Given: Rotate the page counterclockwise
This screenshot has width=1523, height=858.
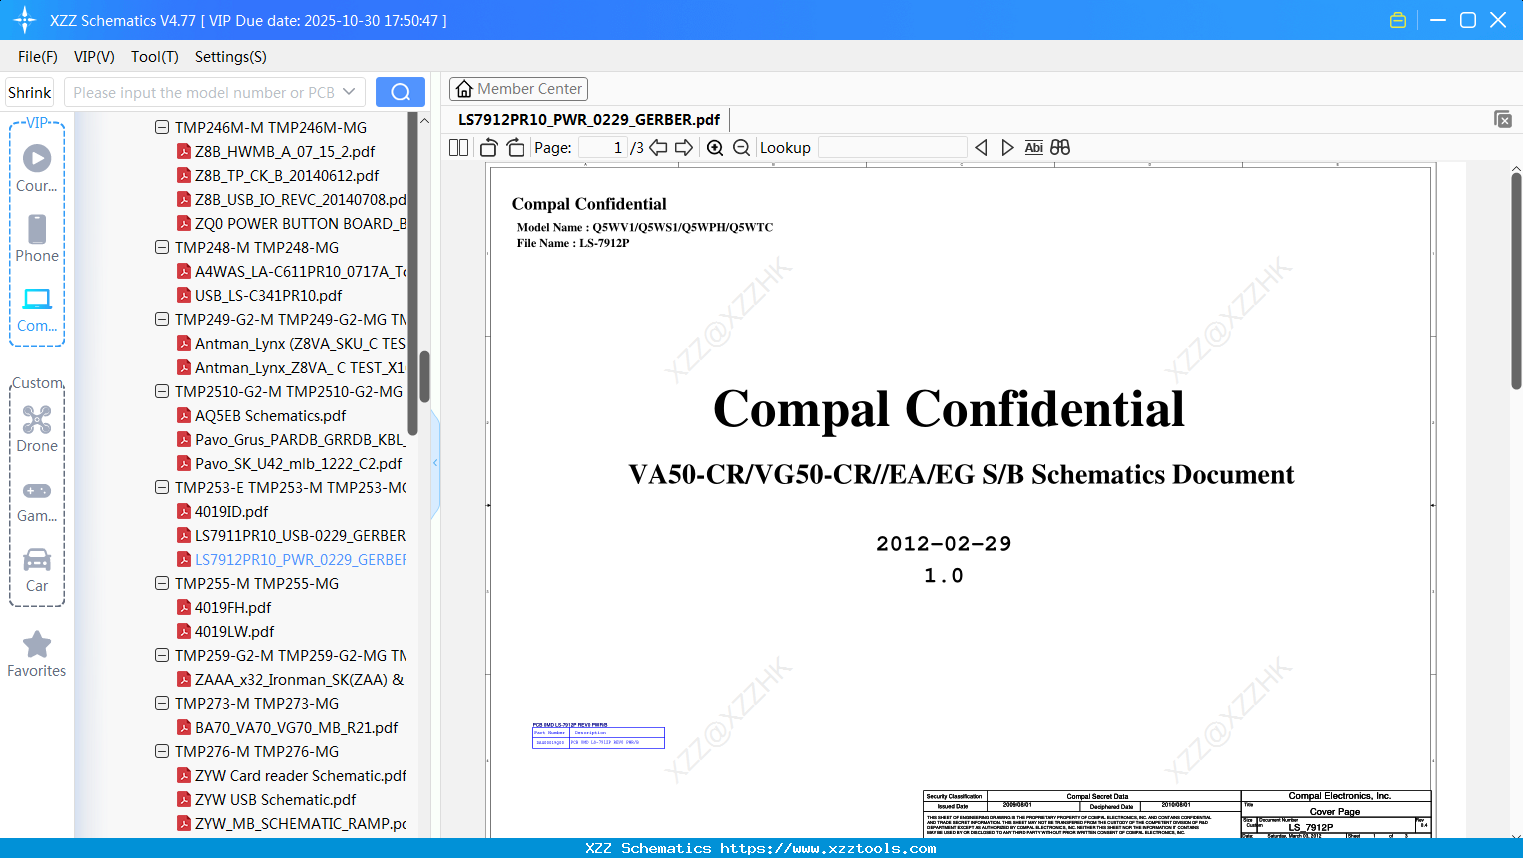Looking at the screenshot, I should (488, 148).
